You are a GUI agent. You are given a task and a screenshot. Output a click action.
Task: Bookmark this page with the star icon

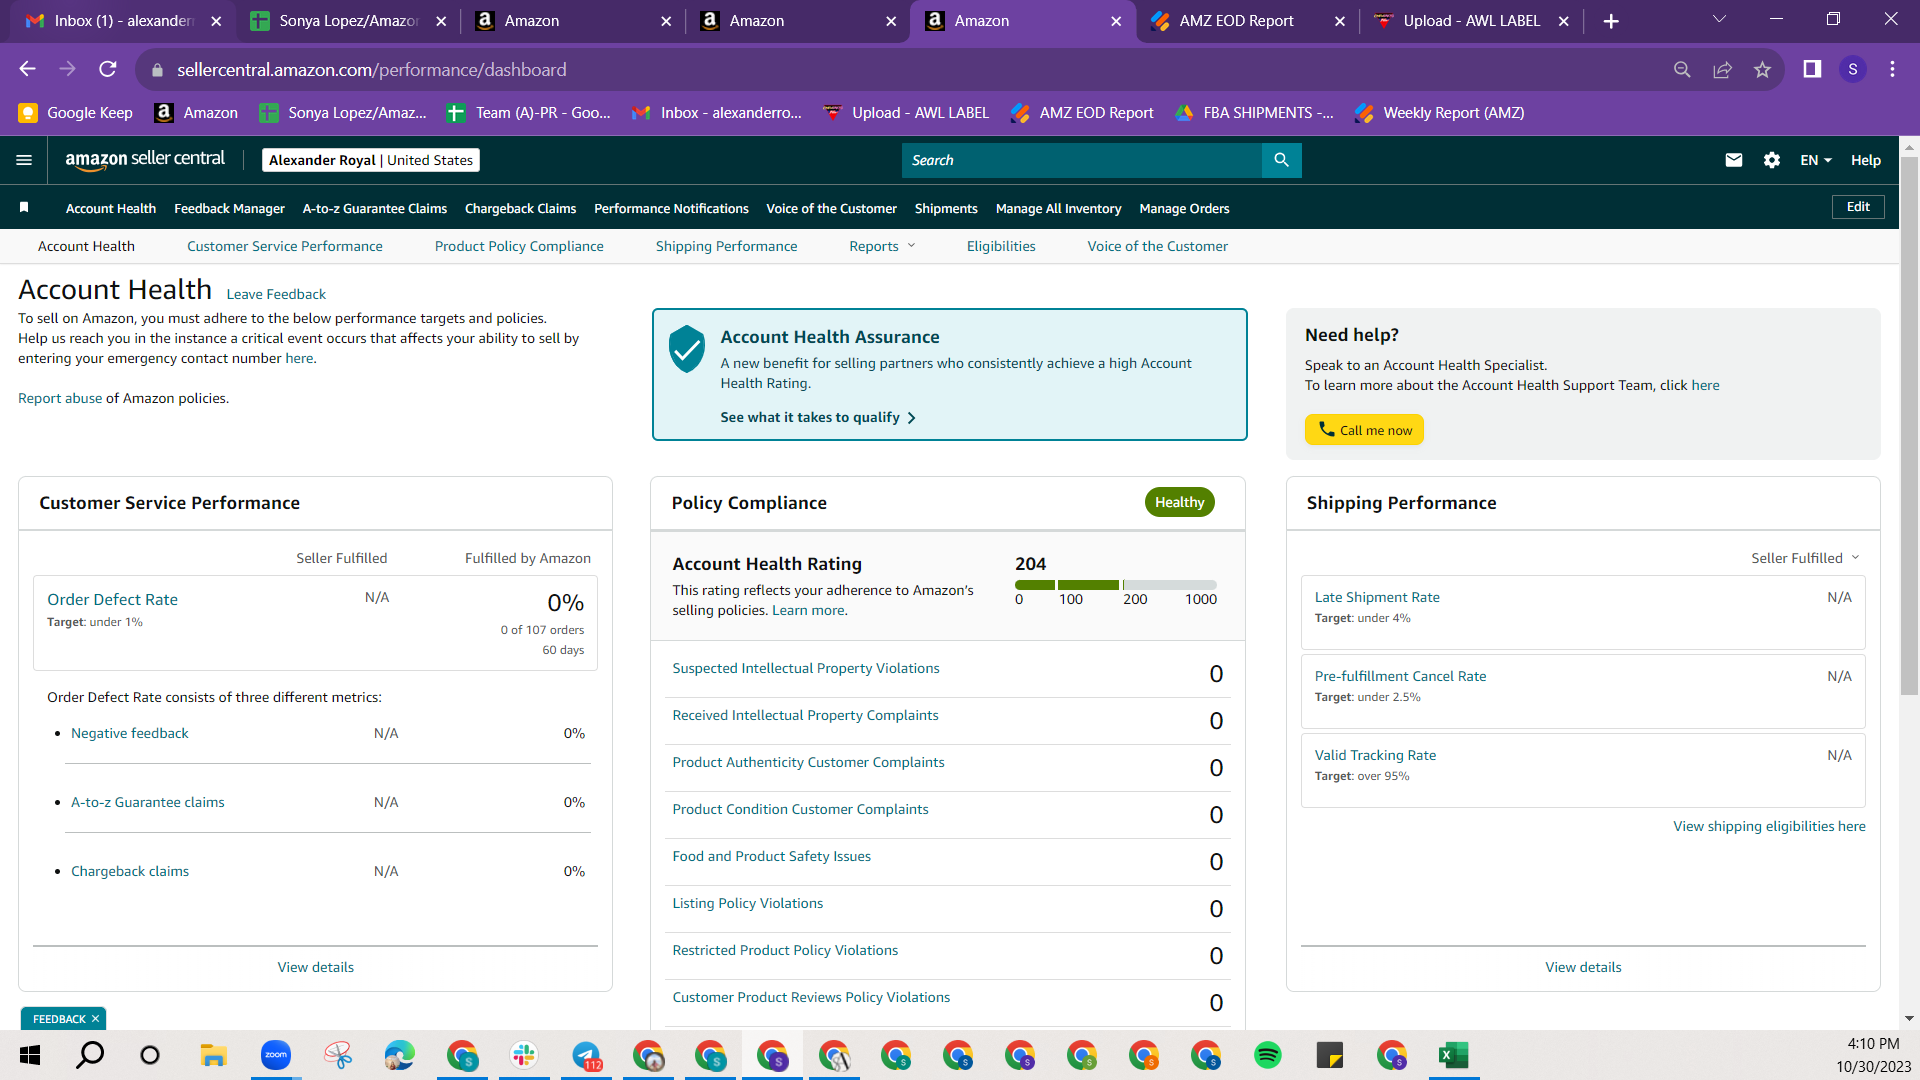pyautogui.click(x=1762, y=69)
